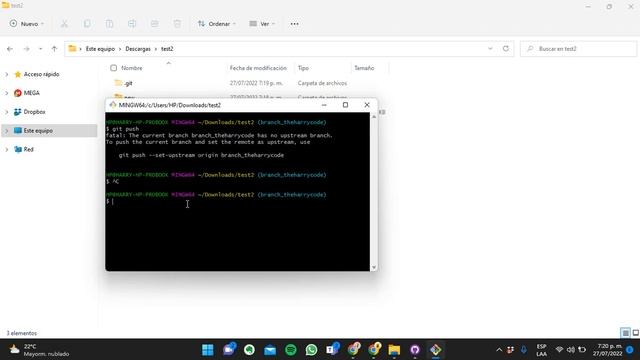Click the Paste icon in Explorer toolbar
The width and height of the screenshot is (640, 360).
[109, 24]
